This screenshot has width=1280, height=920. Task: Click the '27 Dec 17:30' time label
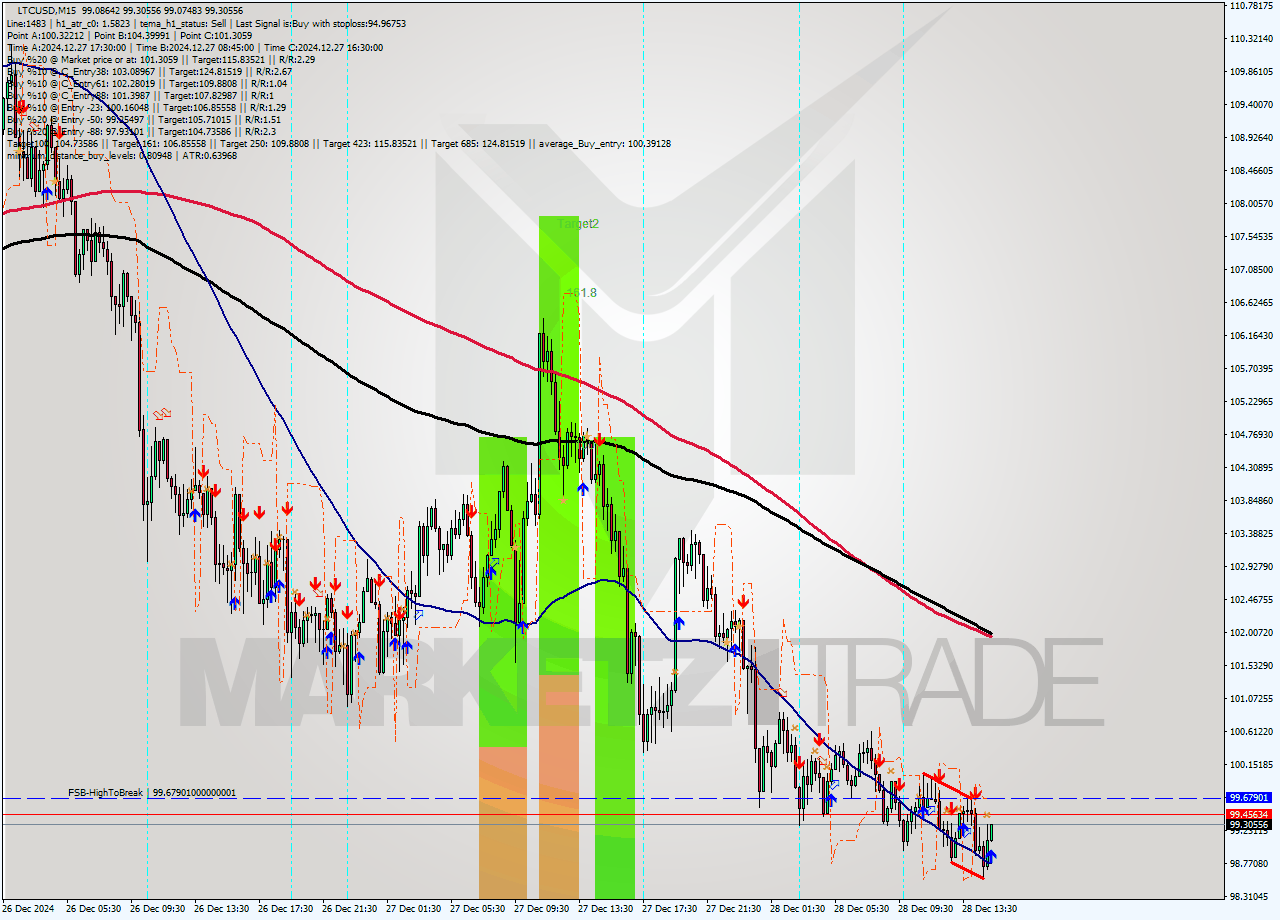(670, 909)
